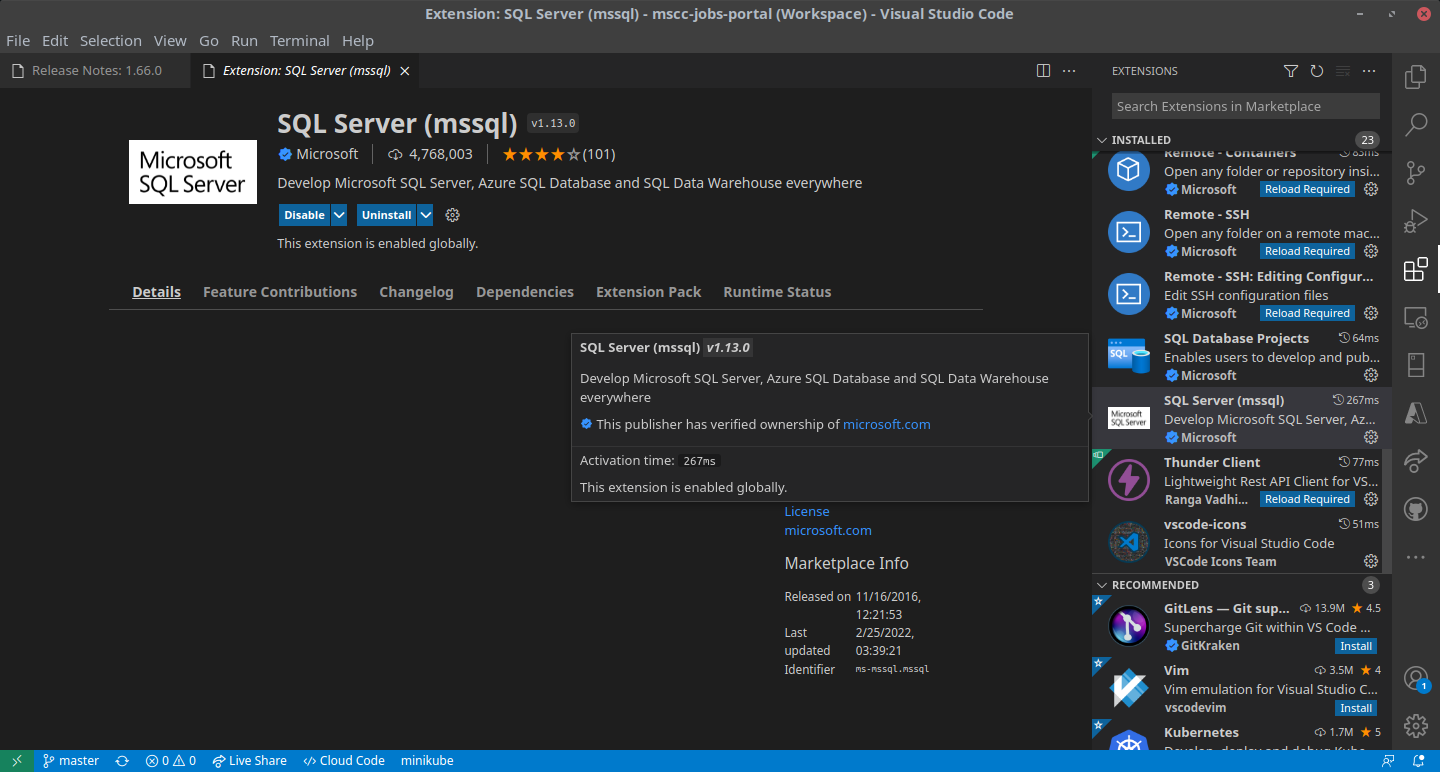Open the Azure view icon
Viewport: 1440px width, 772px height.
(x=1415, y=413)
